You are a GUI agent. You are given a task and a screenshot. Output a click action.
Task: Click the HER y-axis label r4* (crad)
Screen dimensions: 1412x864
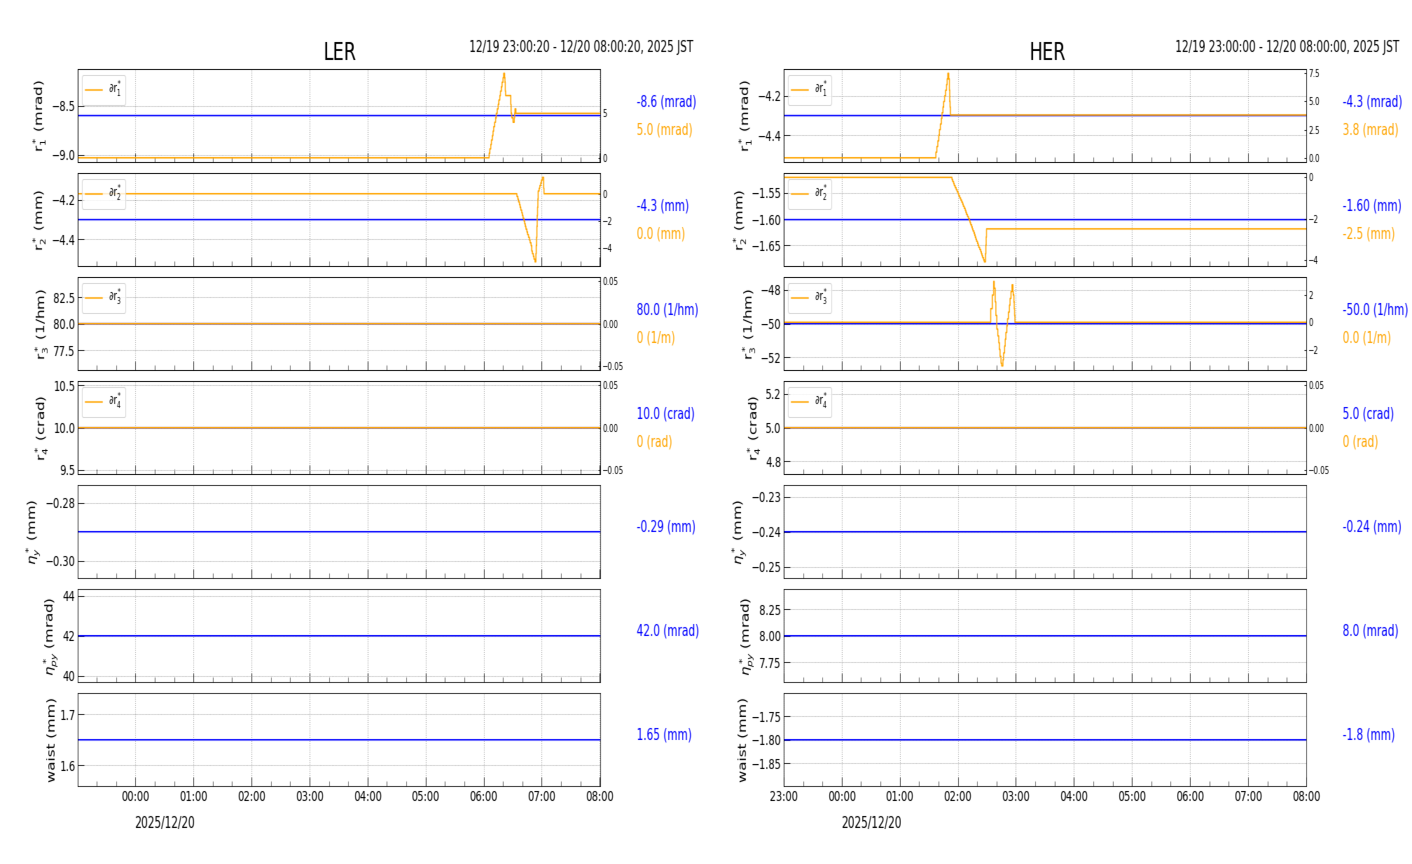[x=753, y=428]
